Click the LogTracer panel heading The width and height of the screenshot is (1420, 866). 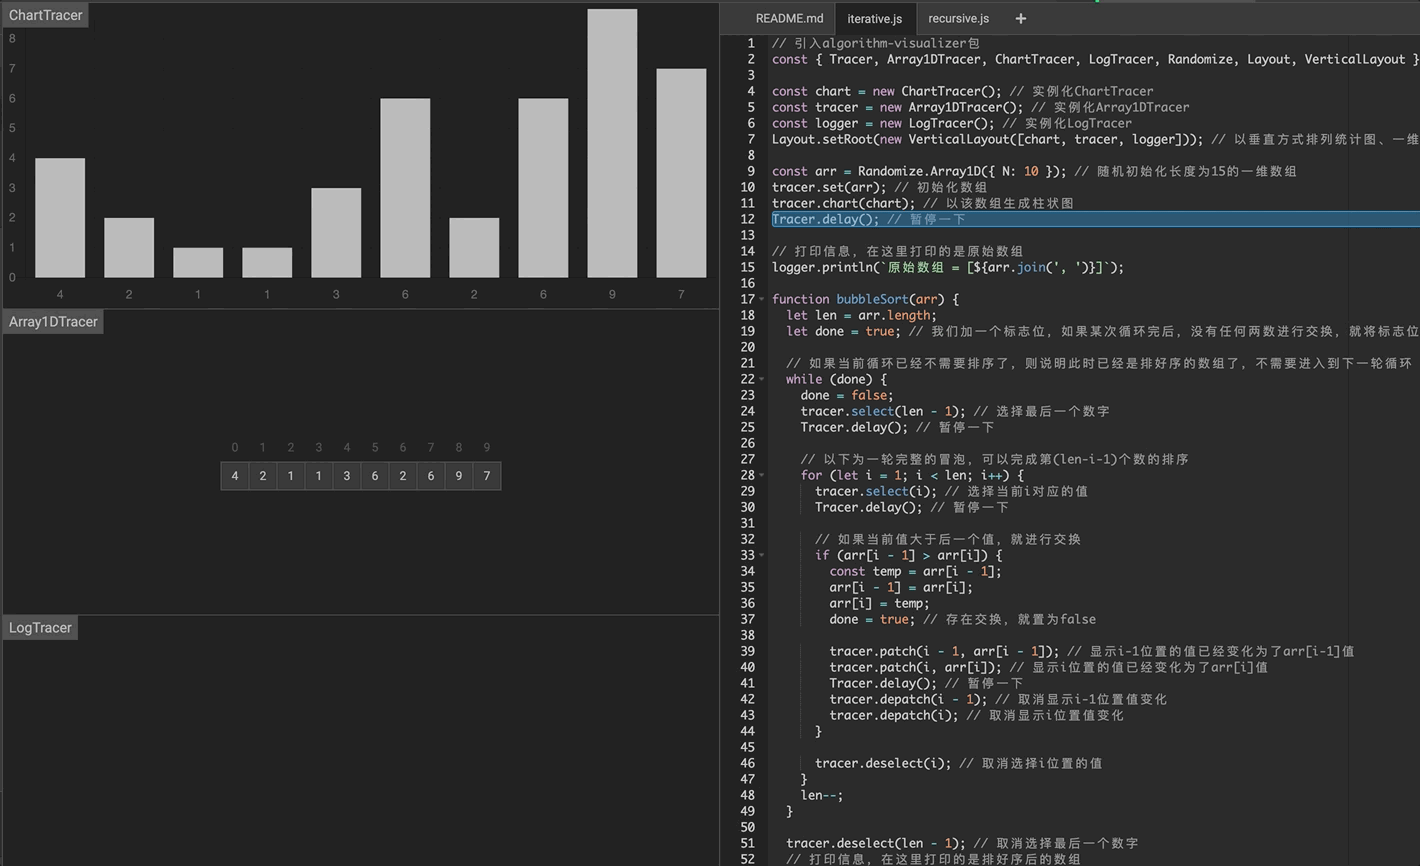coord(40,628)
